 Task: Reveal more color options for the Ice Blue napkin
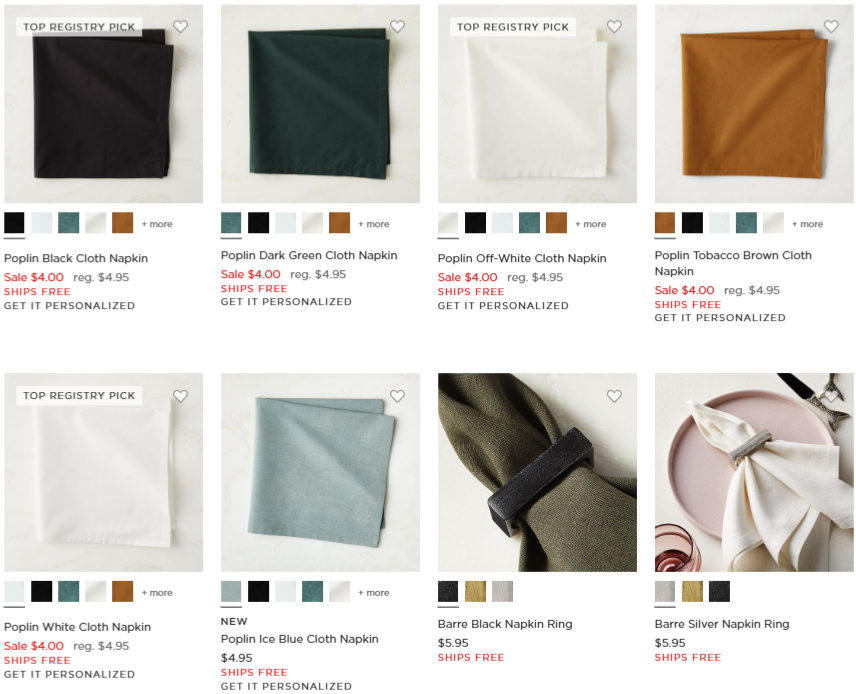tap(372, 592)
